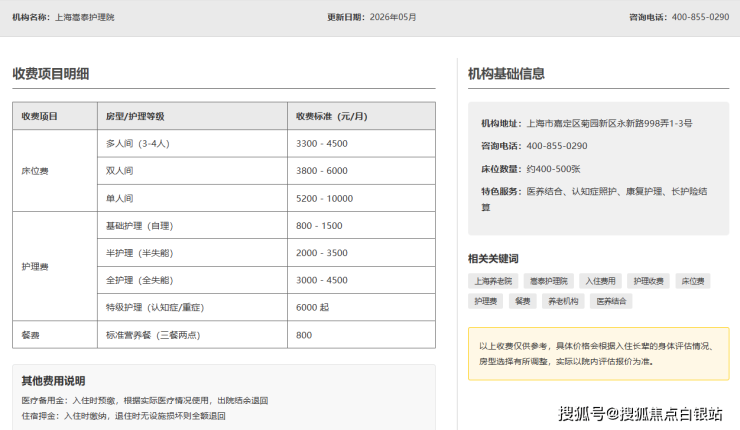Click the 房型/护理等级 column header

193,116
